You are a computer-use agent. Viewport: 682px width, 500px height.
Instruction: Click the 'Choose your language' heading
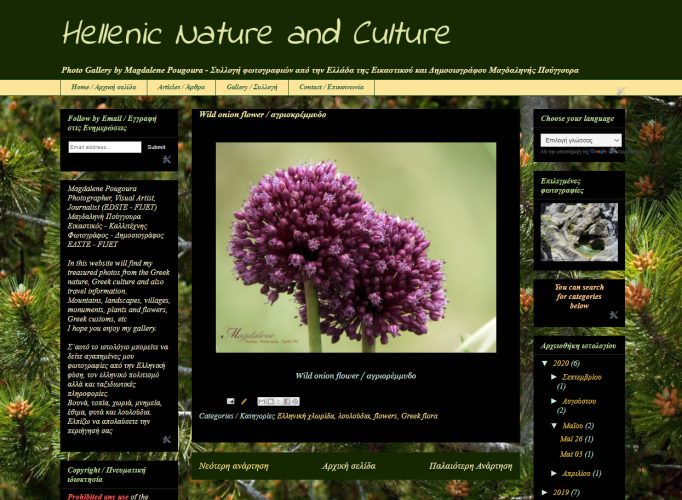pyautogui.click(x=577, y=118)
